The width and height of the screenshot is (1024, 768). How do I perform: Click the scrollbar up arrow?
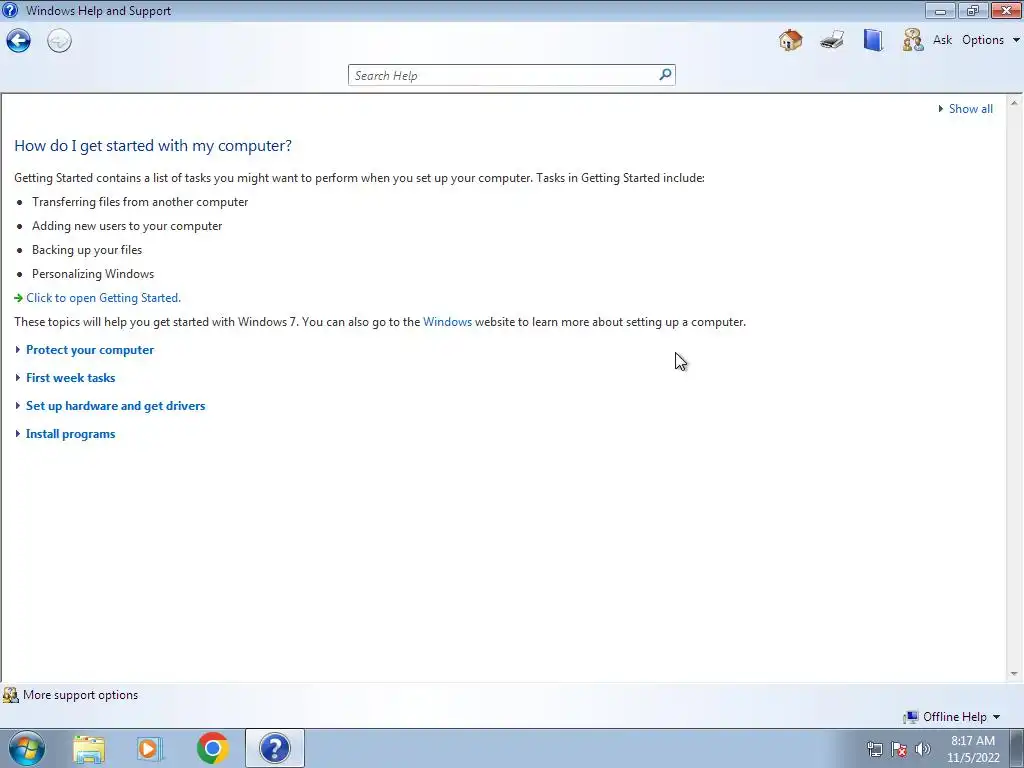pos(1014,103)
